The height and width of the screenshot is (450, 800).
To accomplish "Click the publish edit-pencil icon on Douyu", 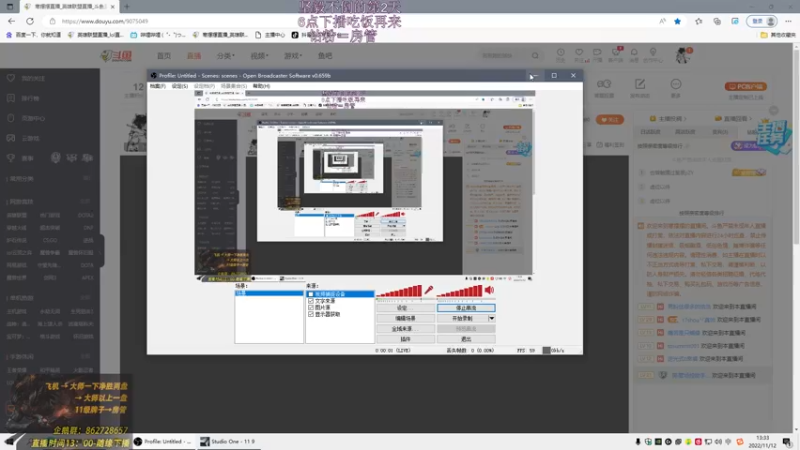I will tap(640, 84).
